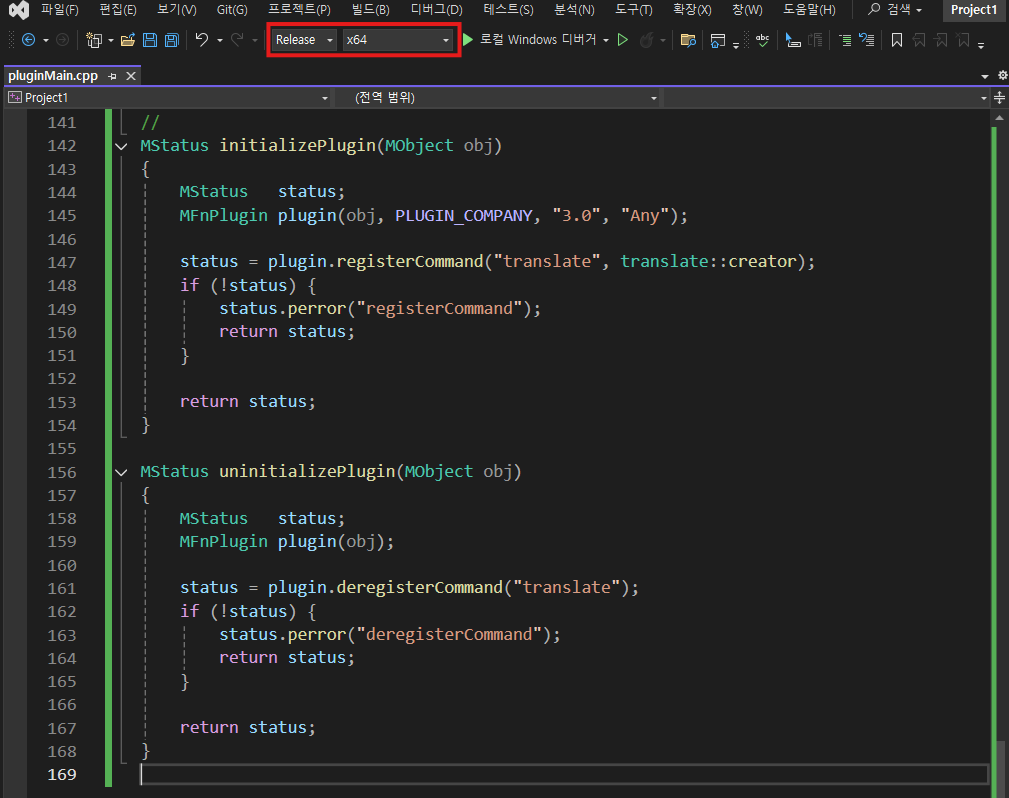Open the 파일(F) menu
Image resolution: width=1009 pixels, height=798 pixels.
click(x=59, y=10)
